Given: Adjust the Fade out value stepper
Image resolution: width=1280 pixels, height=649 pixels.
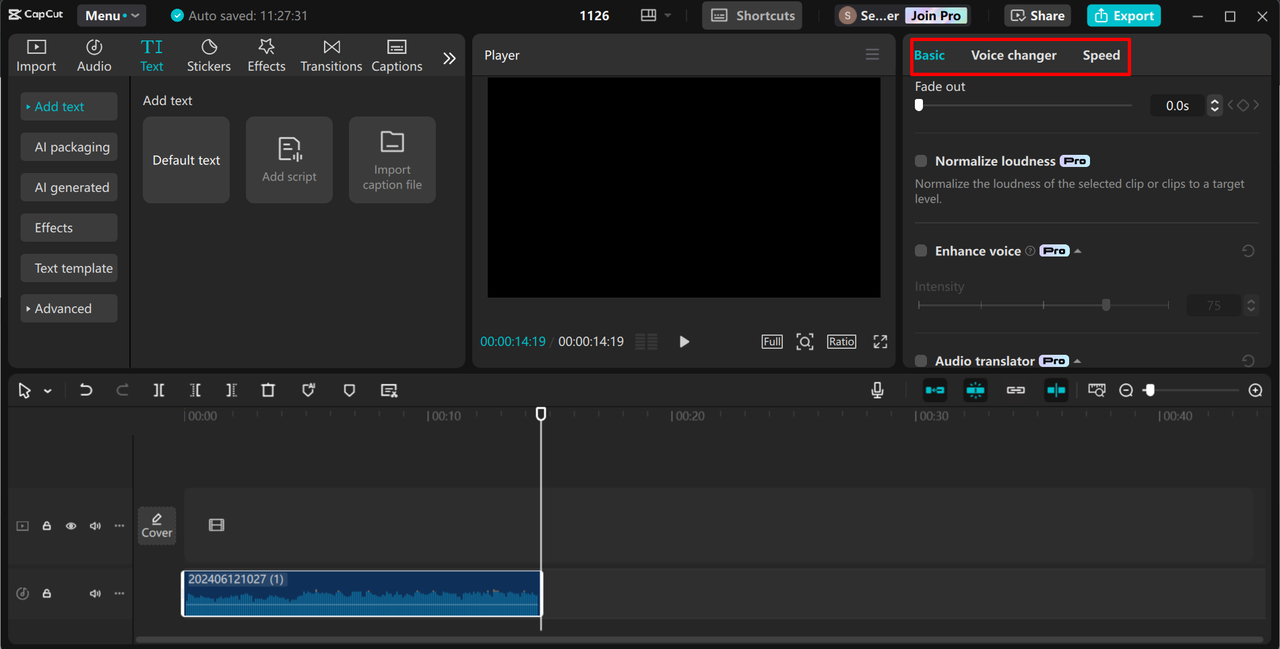Looking at the screenshot, I should (1215, 105).
